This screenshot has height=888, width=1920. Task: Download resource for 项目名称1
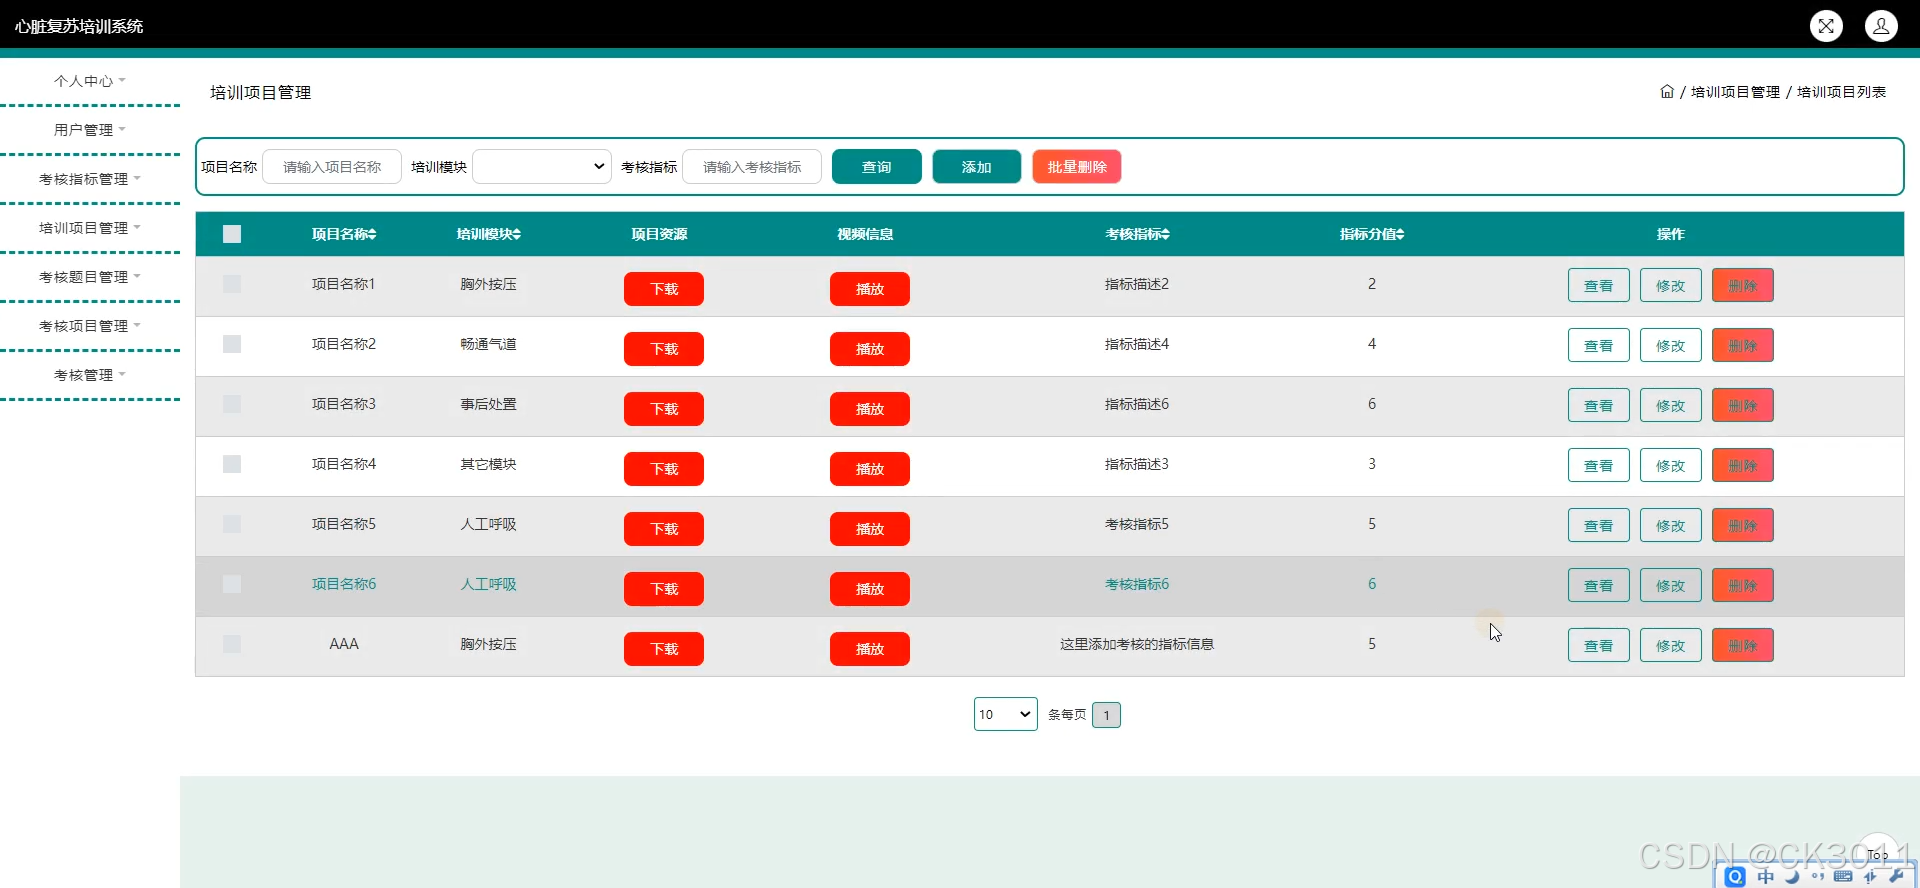coord(664,289)
